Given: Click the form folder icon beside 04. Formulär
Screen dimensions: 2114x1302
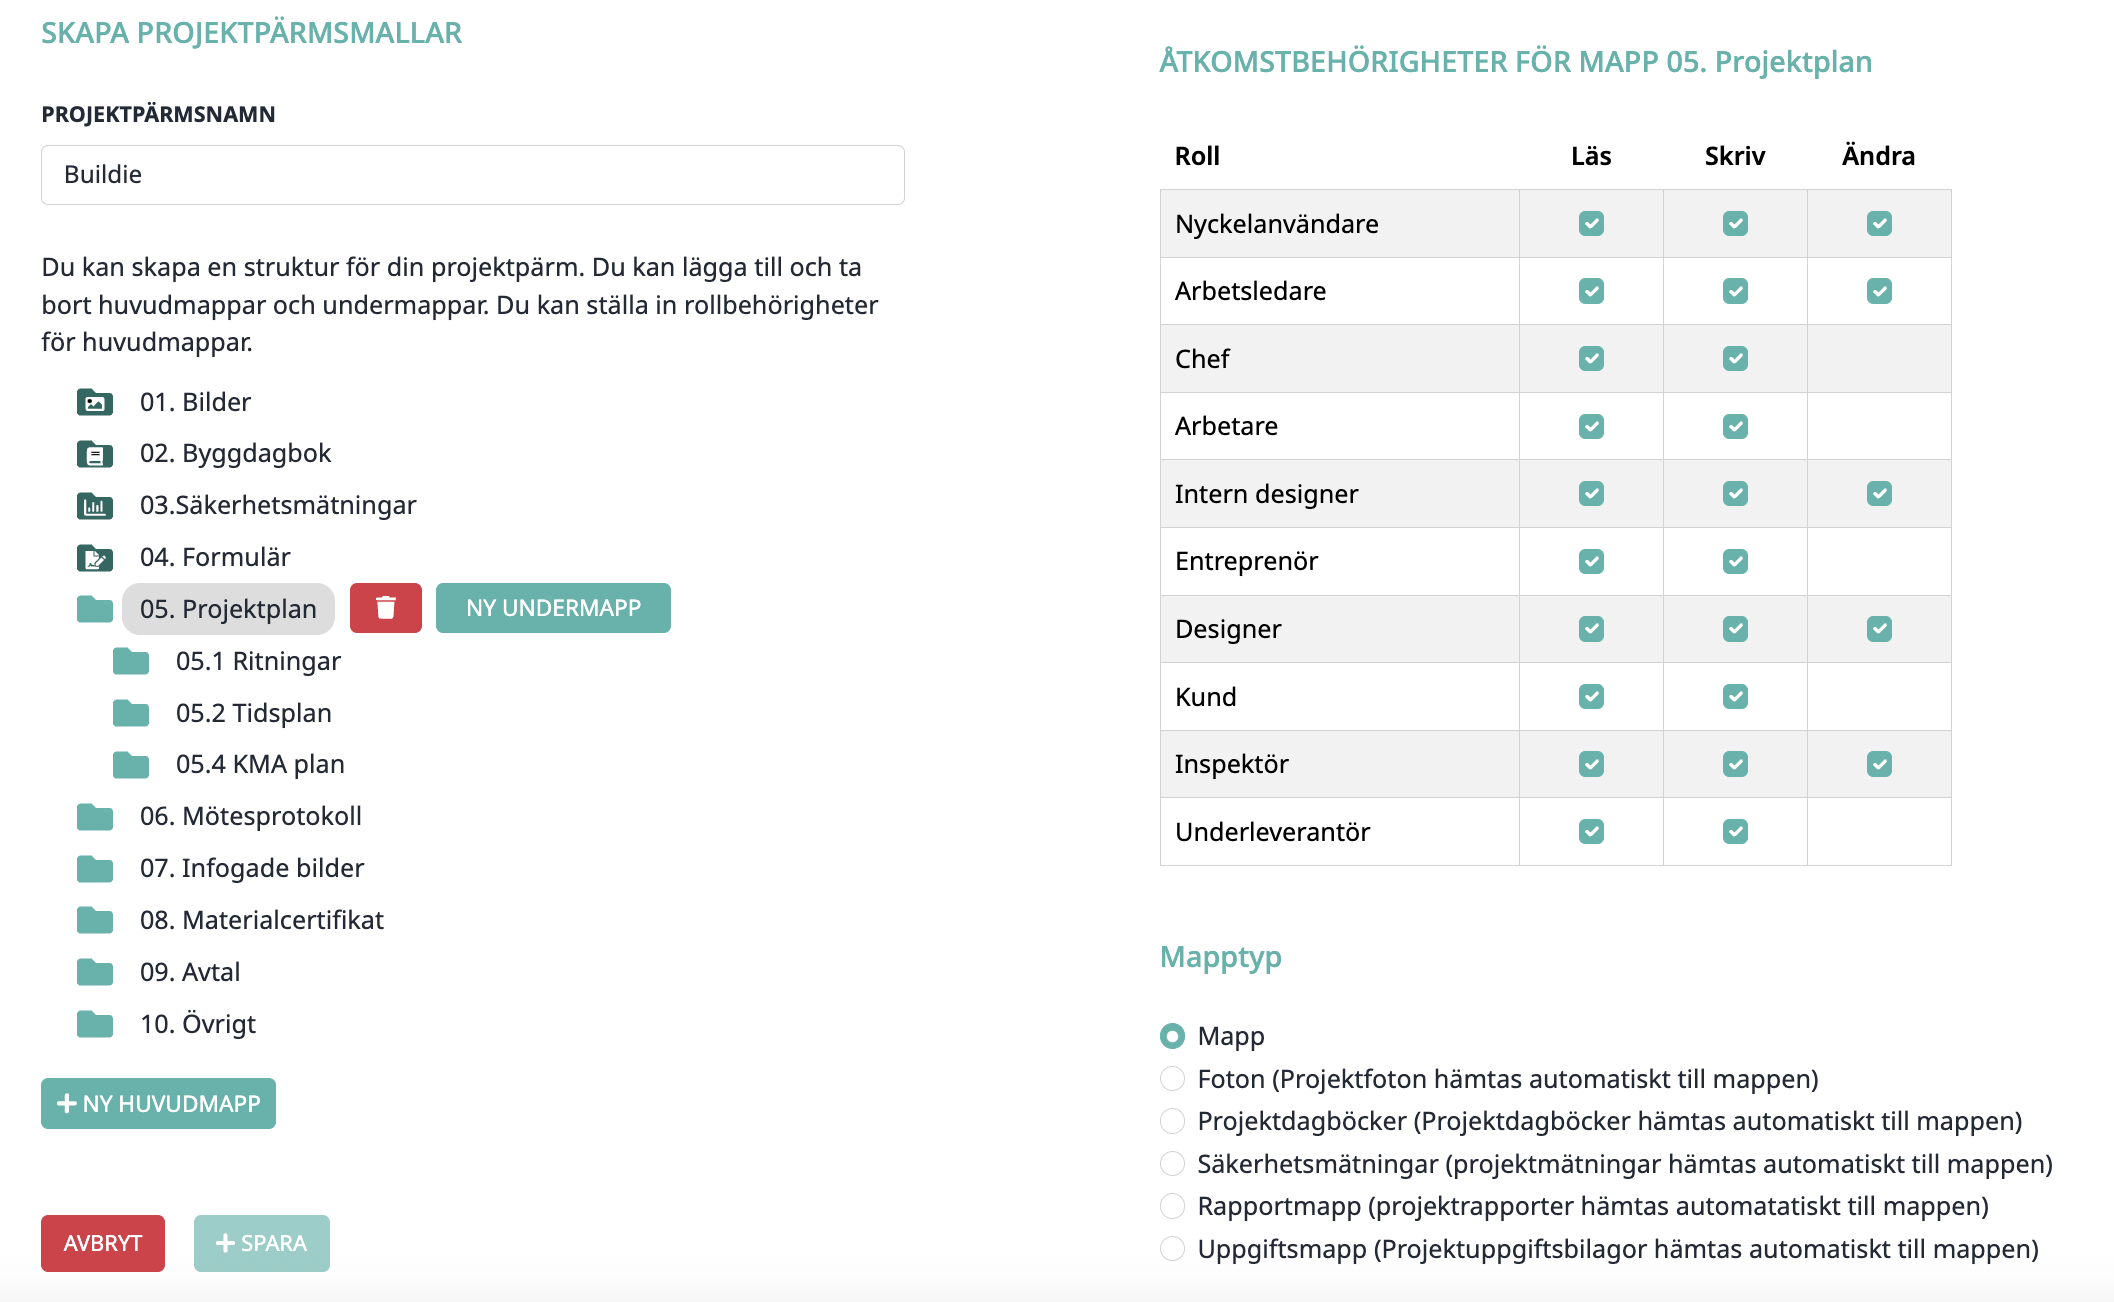Looking at the screenshot, I should (x=95, y=558).
